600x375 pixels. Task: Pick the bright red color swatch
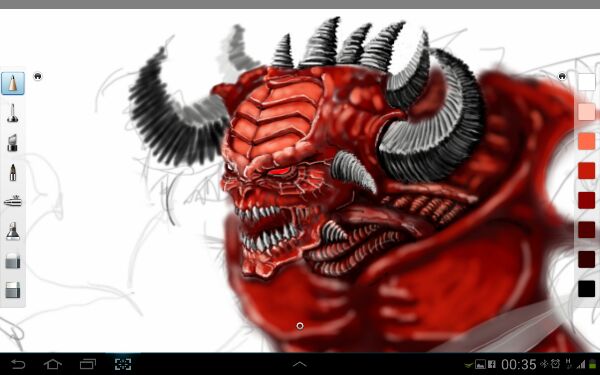(587, 171)
